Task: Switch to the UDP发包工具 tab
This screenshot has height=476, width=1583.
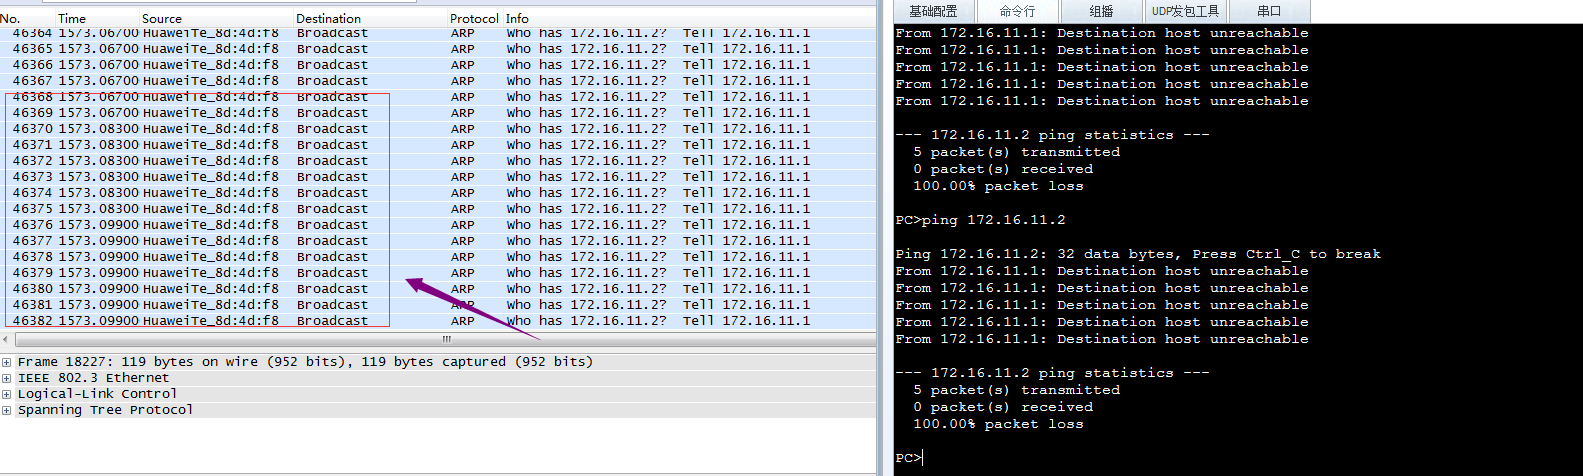Action: tap(1185, 11)
